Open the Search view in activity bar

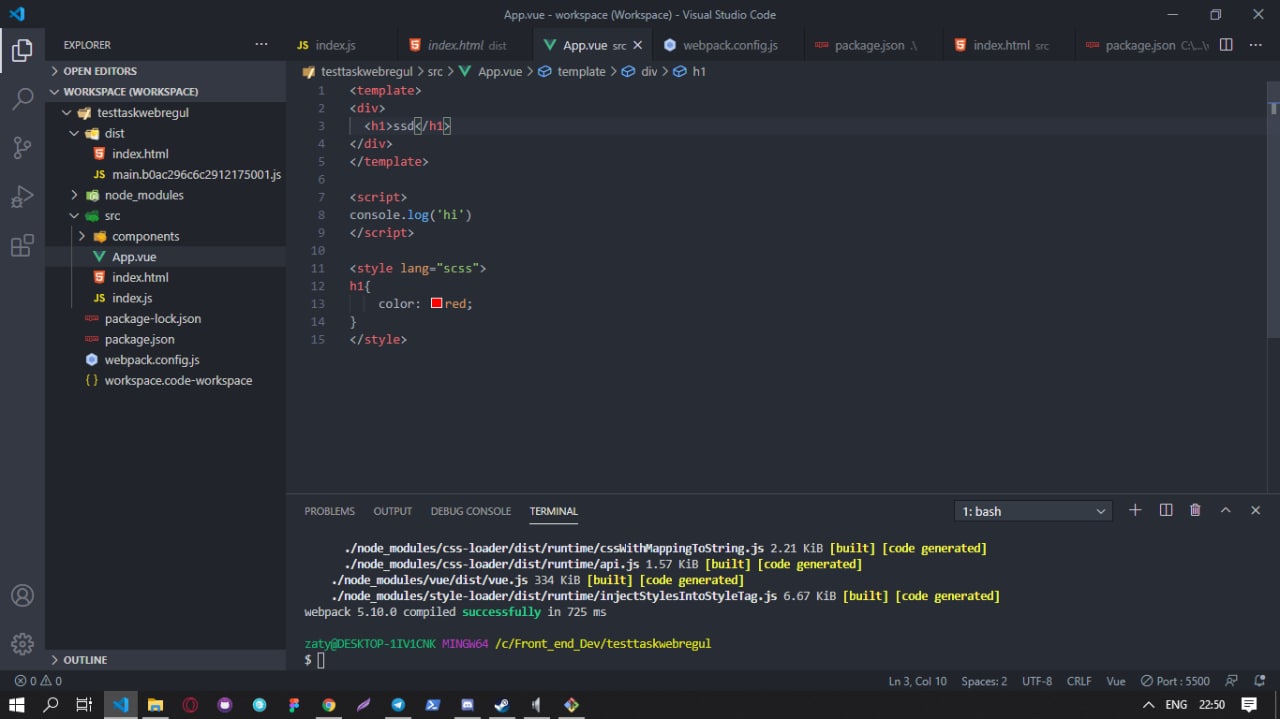coord(22,98)
